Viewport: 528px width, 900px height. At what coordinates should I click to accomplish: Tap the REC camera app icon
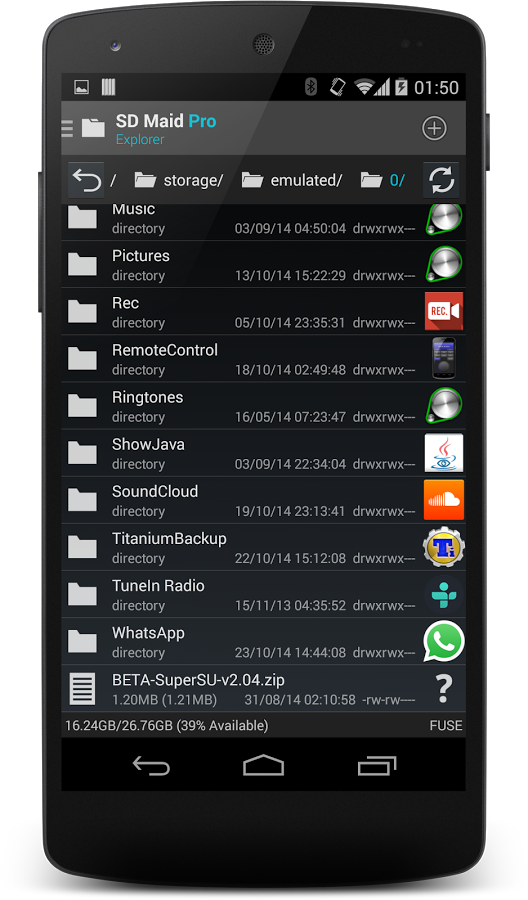[444, 311]
